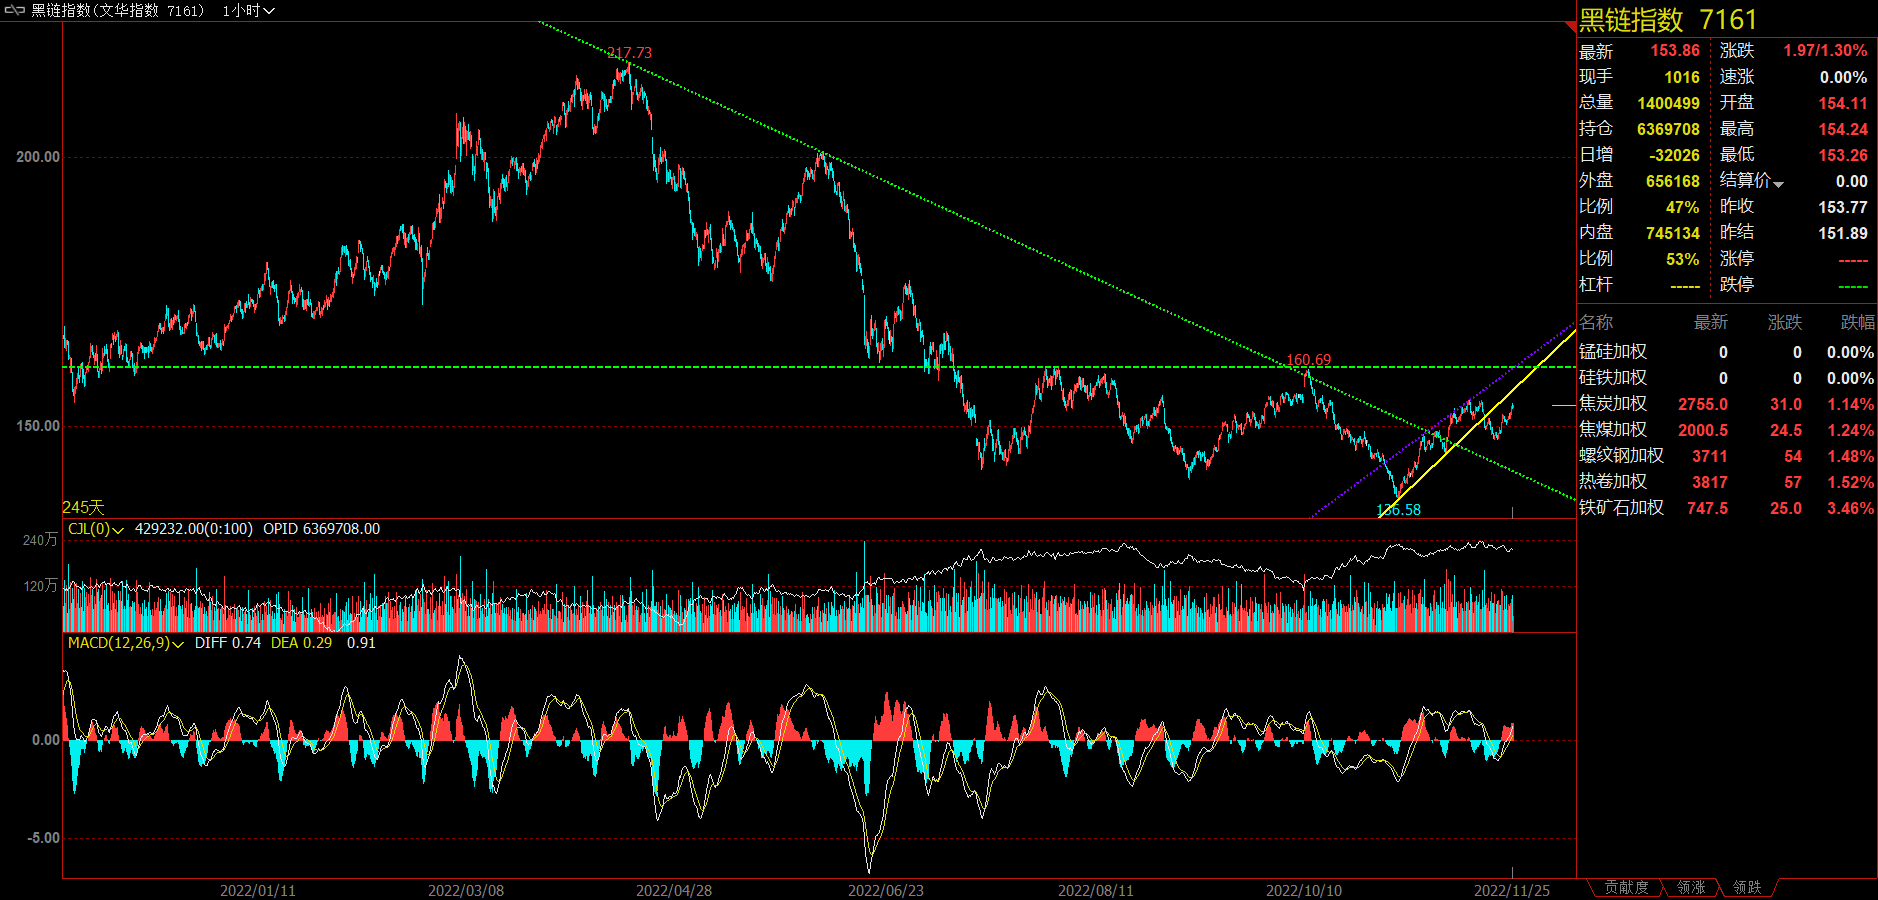Click the 200.00 price axis label
The width and height of the screenshot is (1878, 900).
click(38, 157)
